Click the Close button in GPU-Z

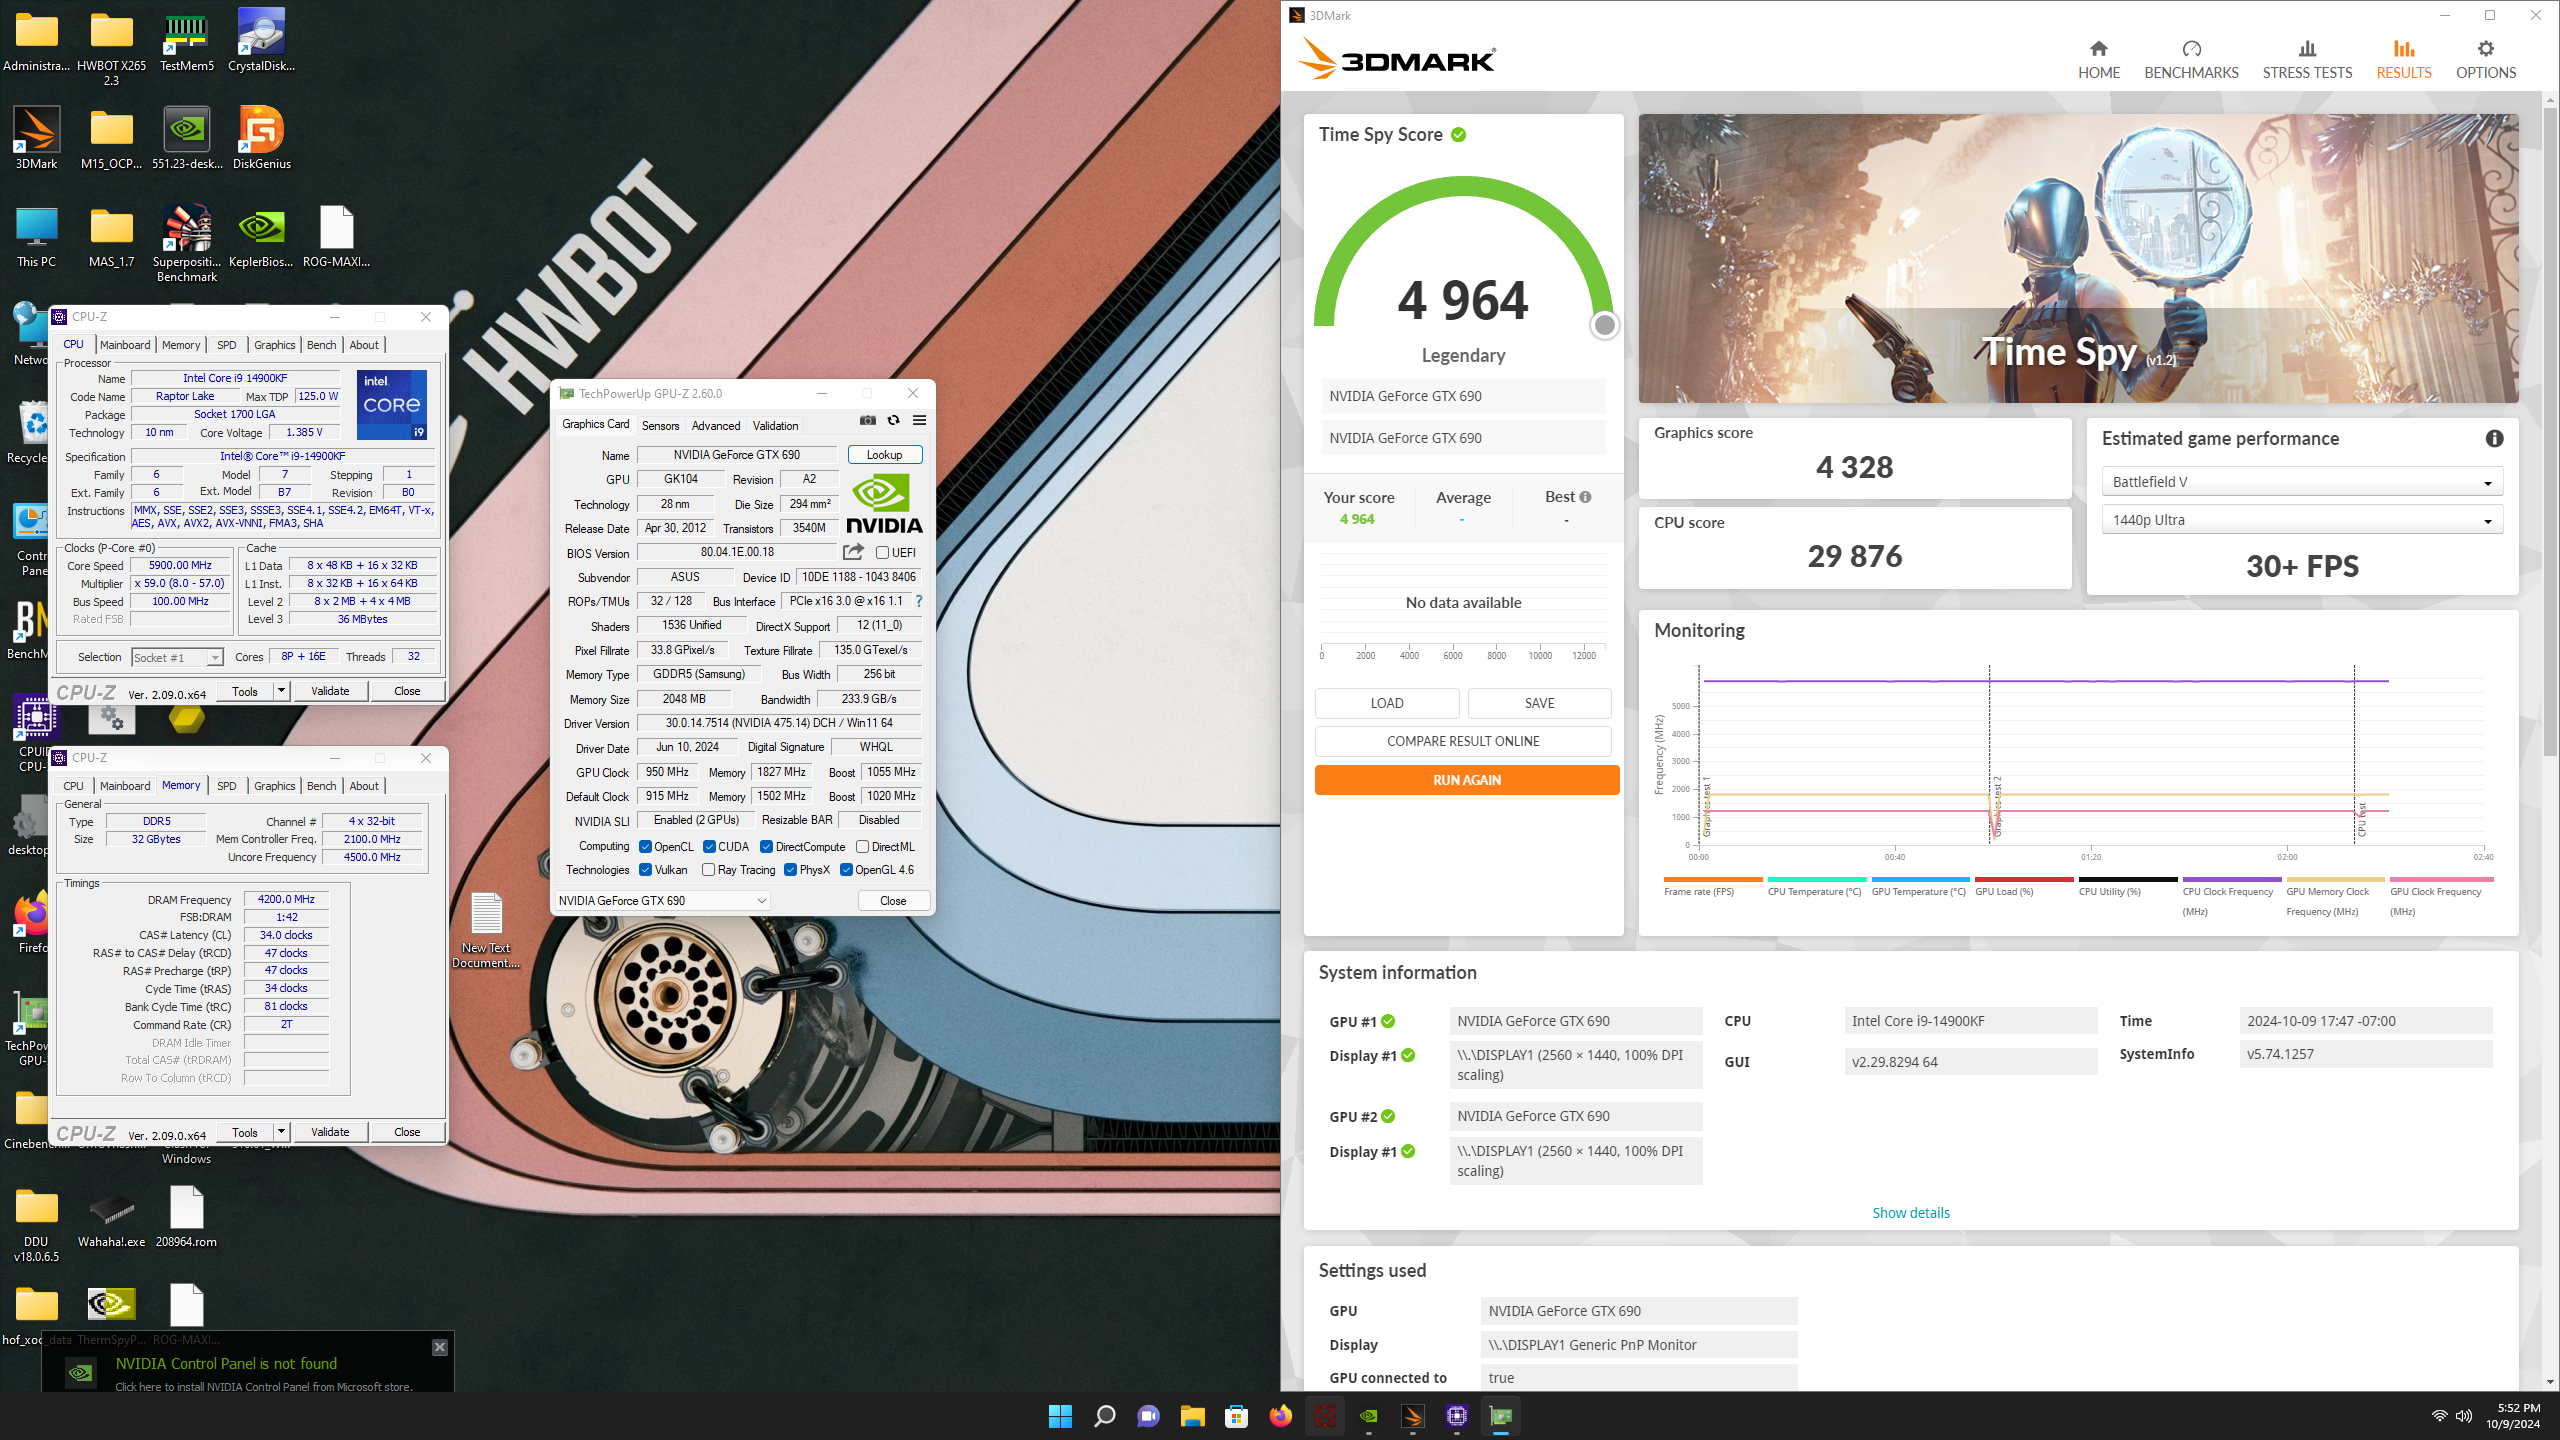pyautogui.click(x=893, y=900)
